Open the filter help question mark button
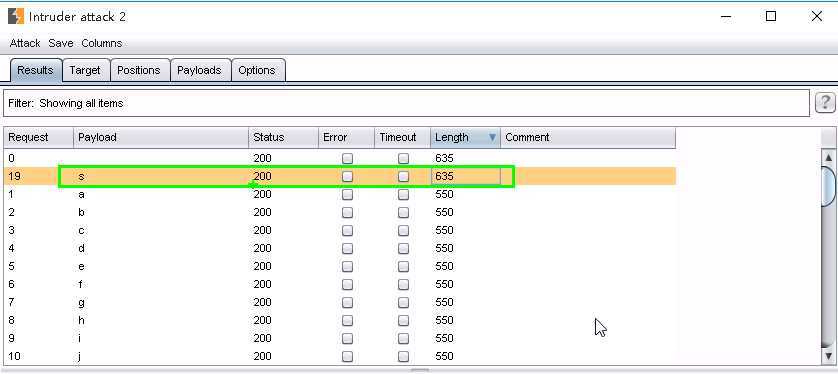Image resolution: width=838 pixels, height=374 pixels. [x=825, y=103]
